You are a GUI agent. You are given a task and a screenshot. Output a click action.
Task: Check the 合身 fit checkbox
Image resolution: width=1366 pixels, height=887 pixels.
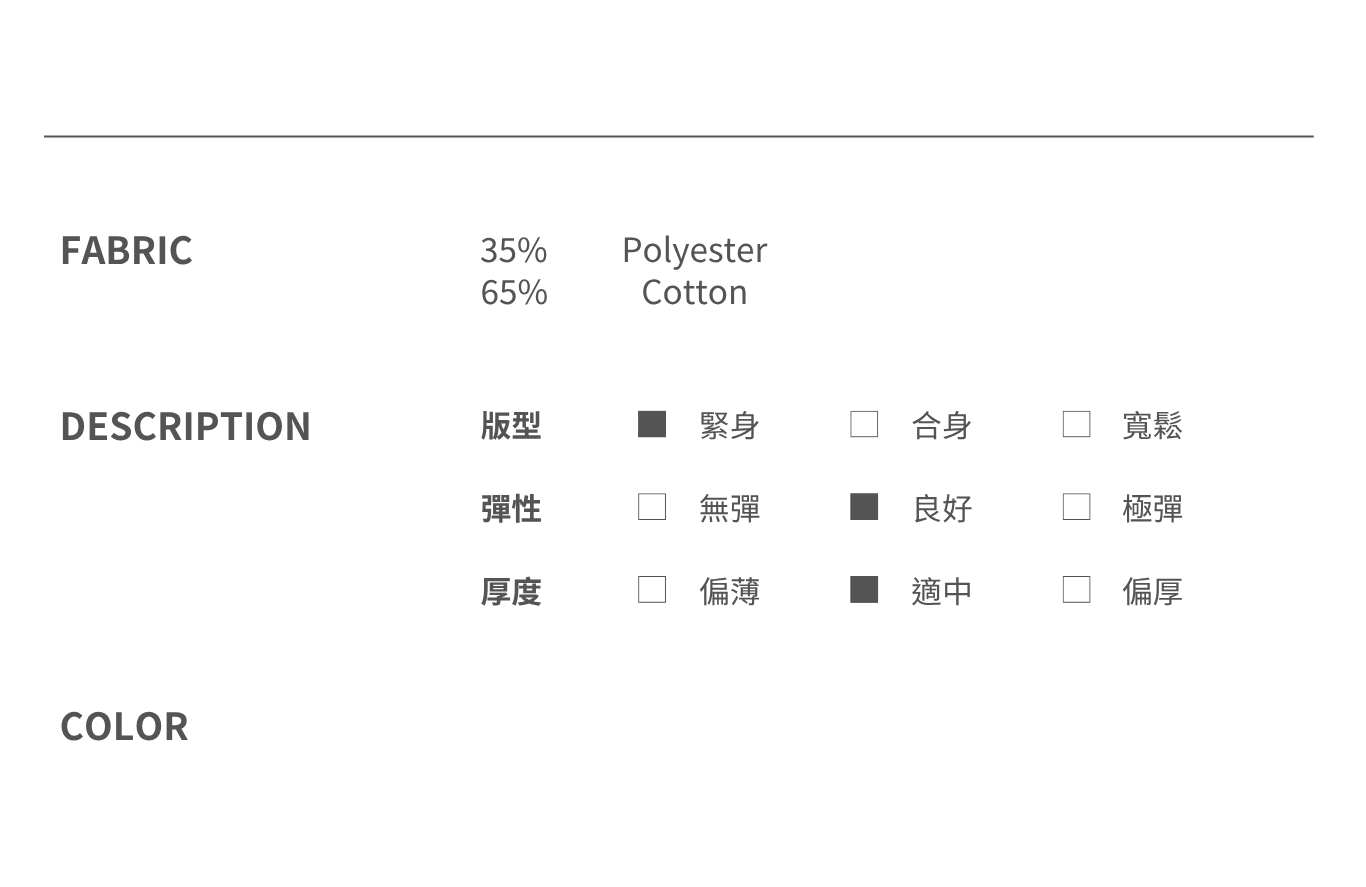click(x=864, y=424)
